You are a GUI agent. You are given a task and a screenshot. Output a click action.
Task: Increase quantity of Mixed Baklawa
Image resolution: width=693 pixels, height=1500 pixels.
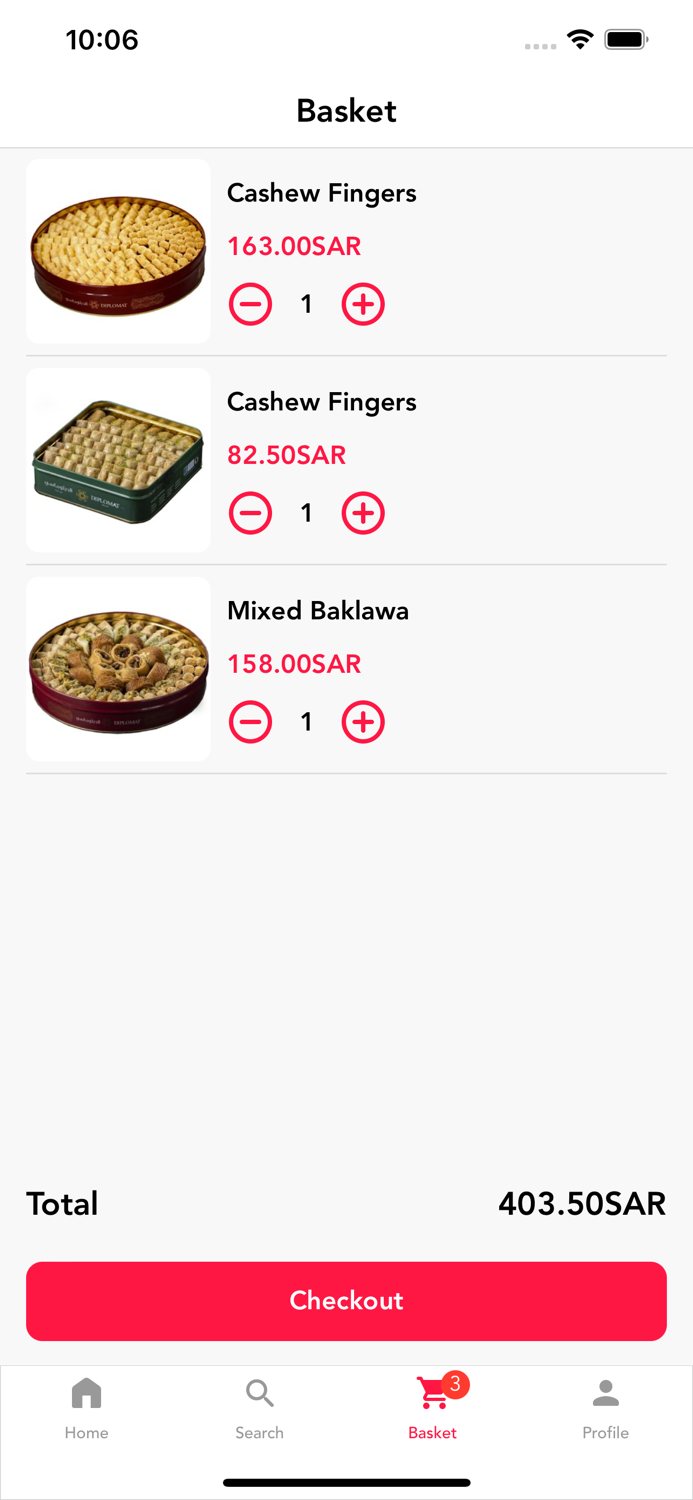pos(363,722)
